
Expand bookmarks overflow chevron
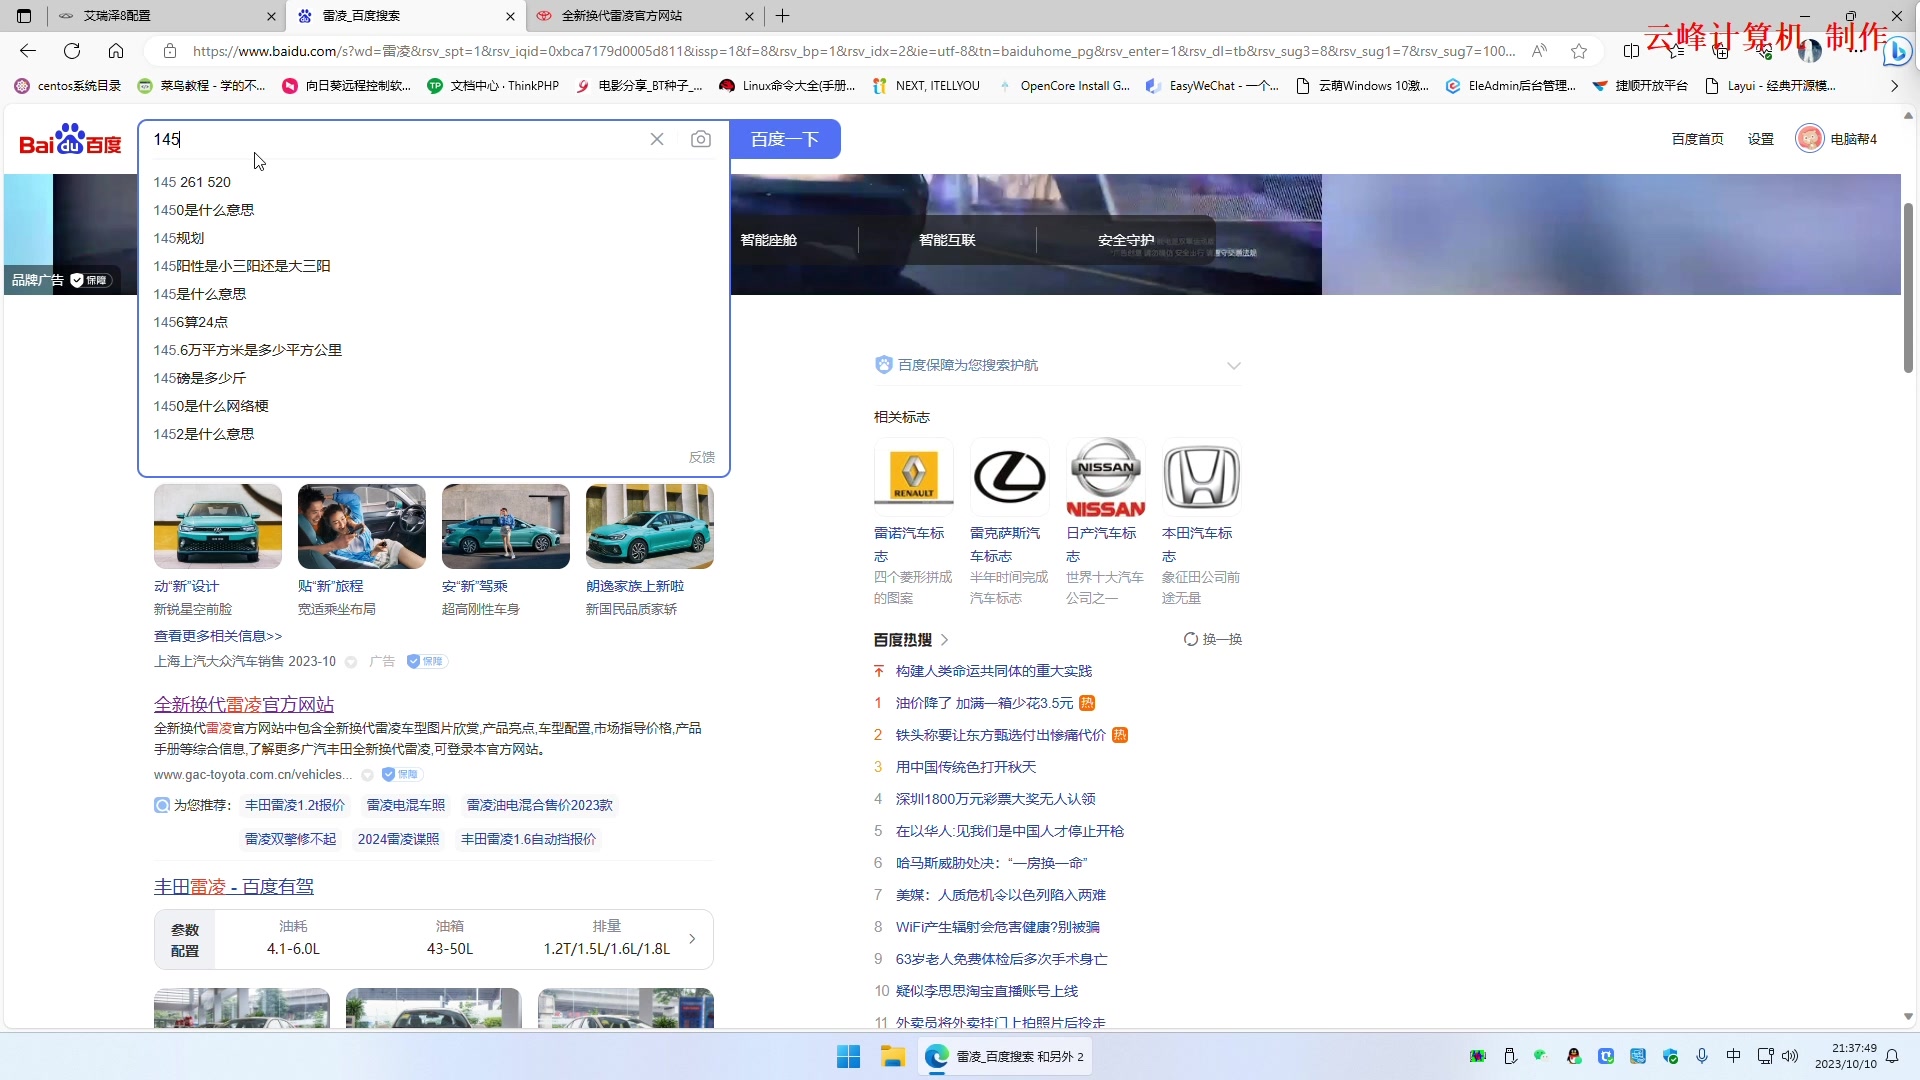[x=1894, y=86]
